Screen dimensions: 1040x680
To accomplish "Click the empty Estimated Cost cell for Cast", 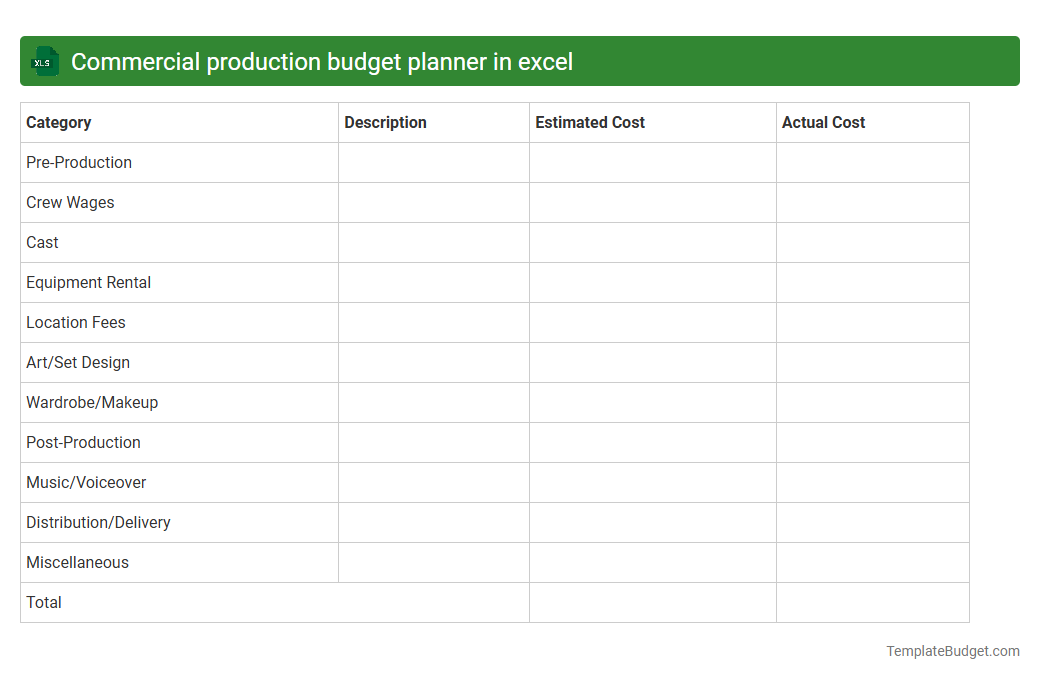I will click(x=652, y=242).
